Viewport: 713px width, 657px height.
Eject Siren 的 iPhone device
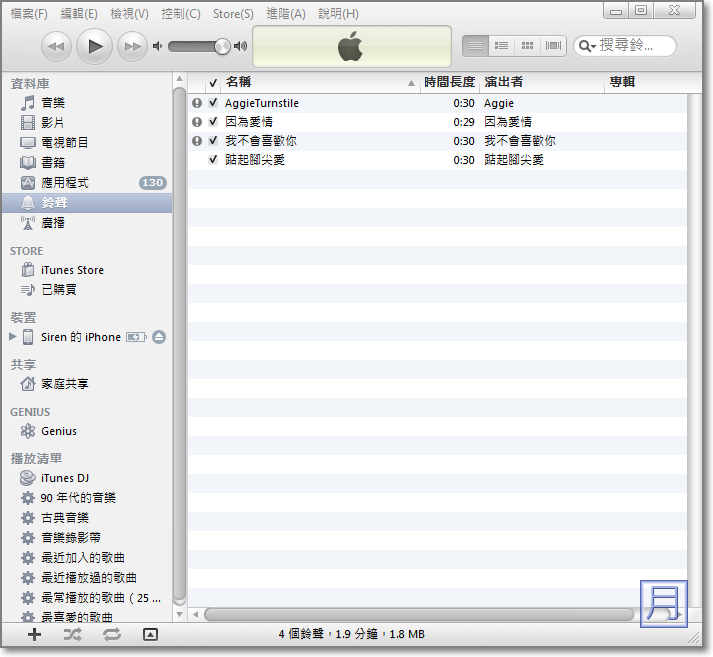159,337
